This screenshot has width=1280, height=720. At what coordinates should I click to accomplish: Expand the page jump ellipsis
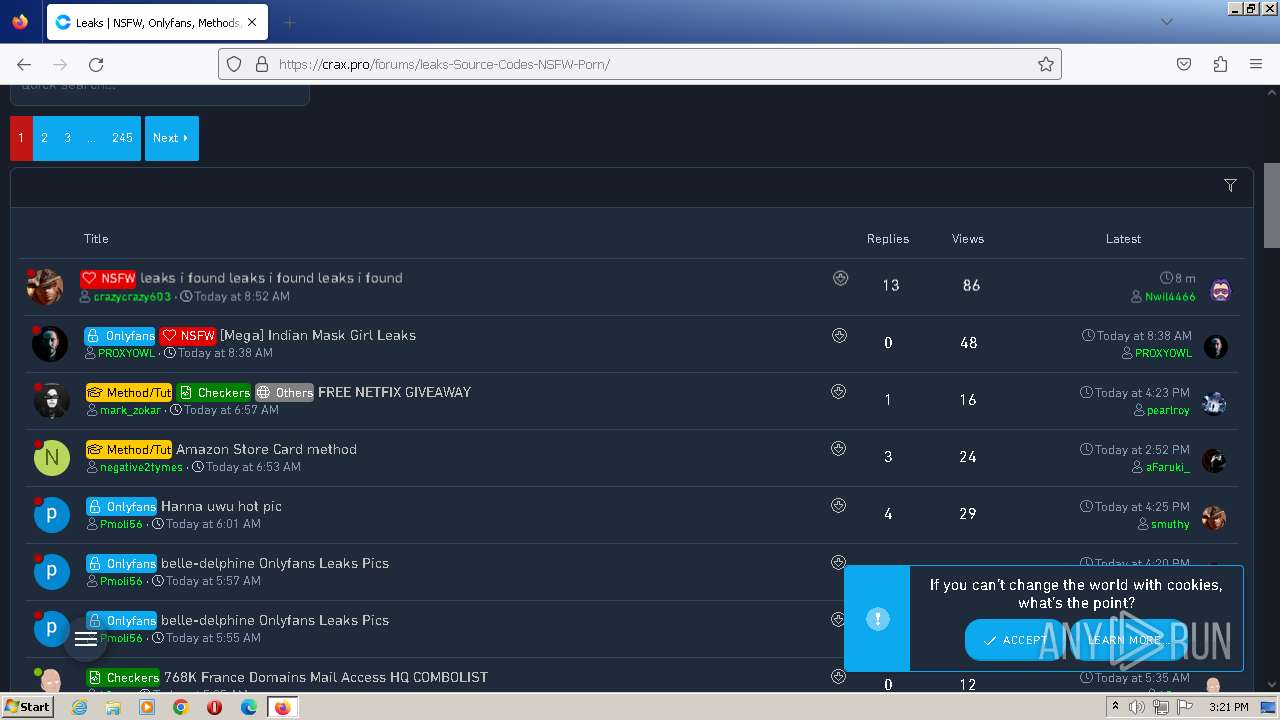[92, 138]
